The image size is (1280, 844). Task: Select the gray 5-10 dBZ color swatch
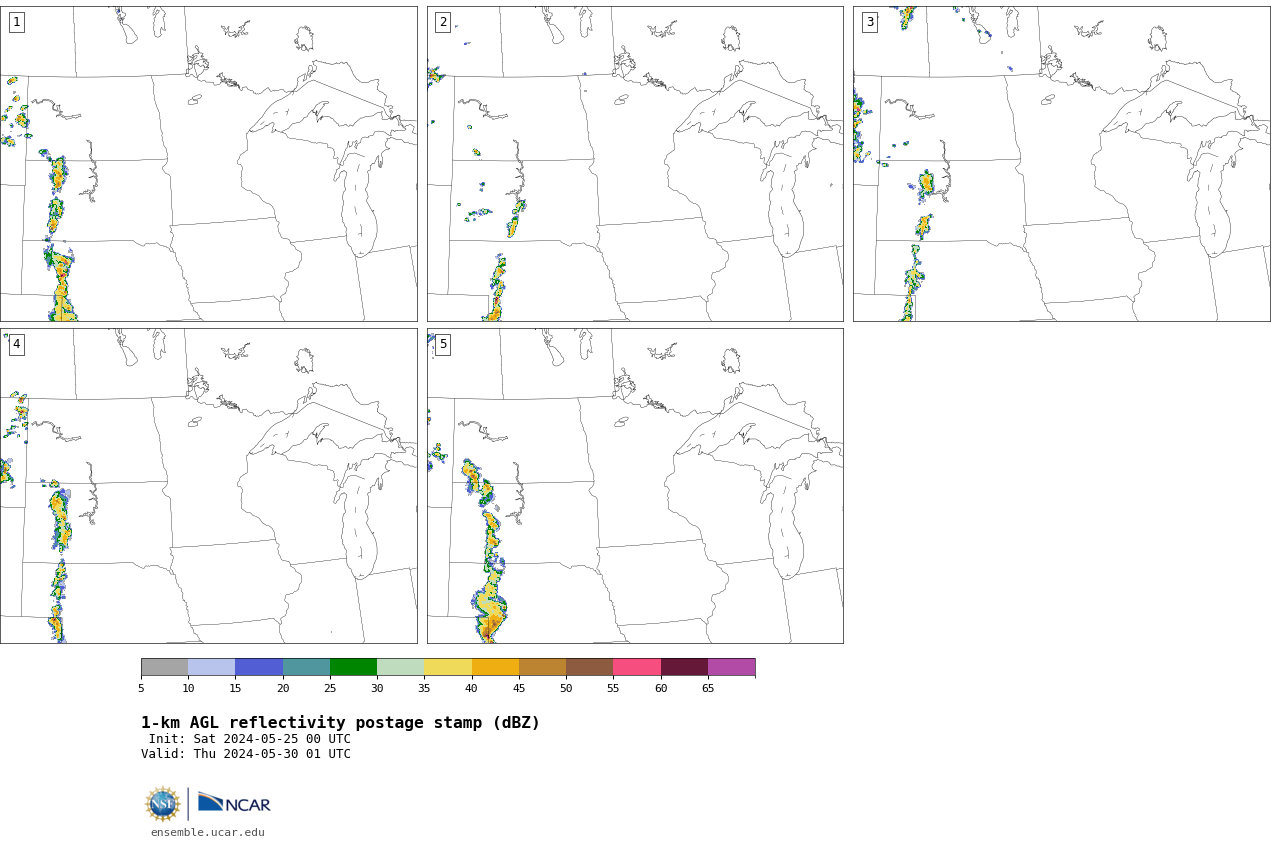pos(164,667)
